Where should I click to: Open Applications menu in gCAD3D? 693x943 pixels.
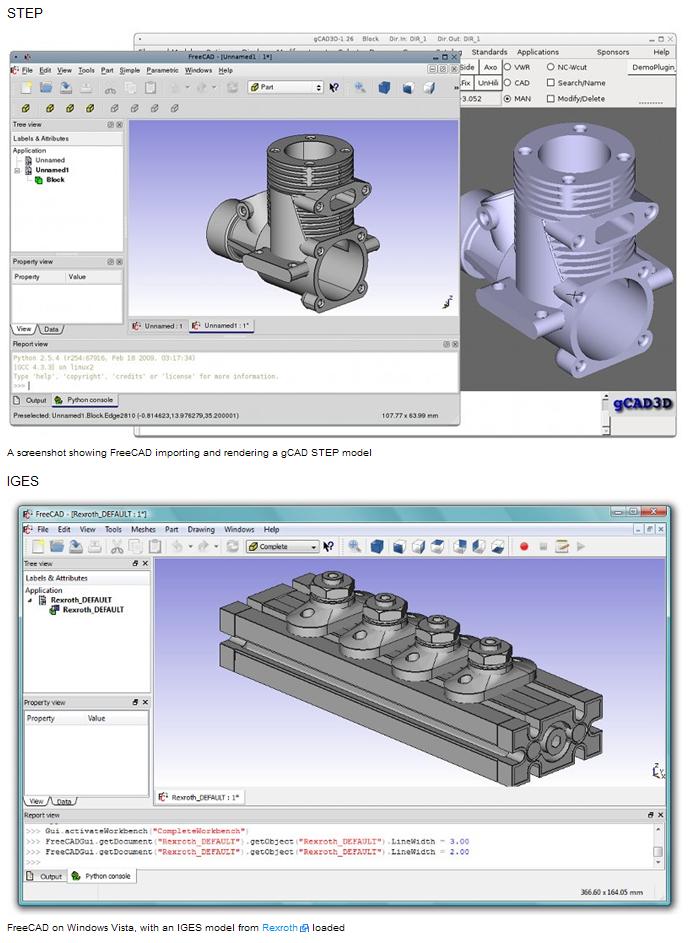(538, 52)
